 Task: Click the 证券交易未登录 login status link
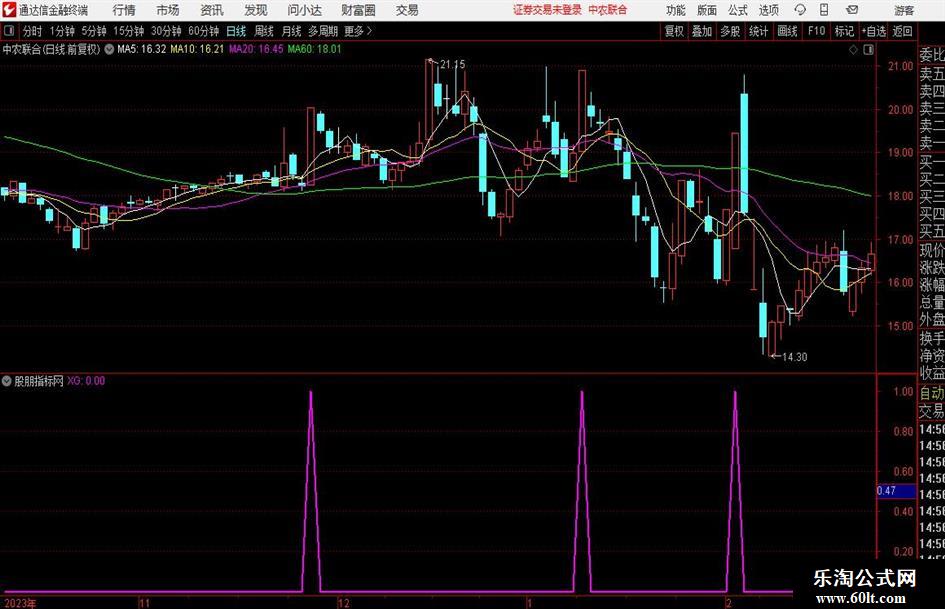547,10
